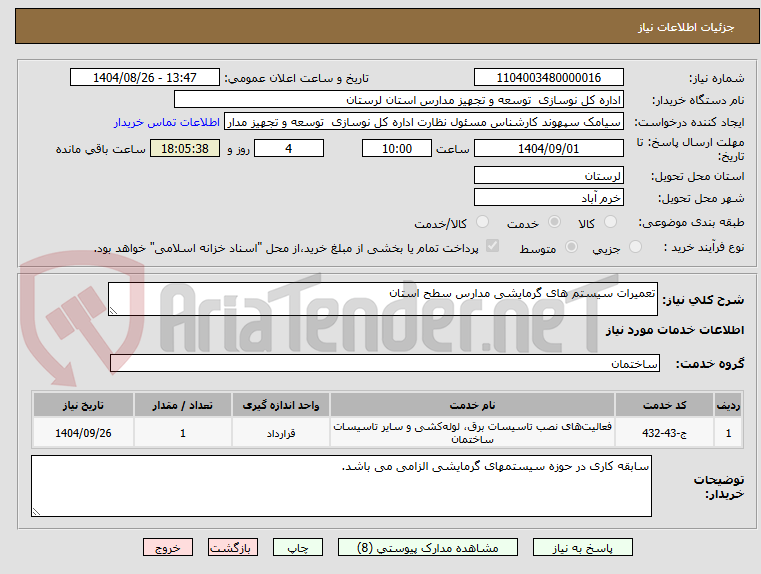
Task: Select the 'کالا' radio button
Action: pyautogui.click(x=610, y=222)
